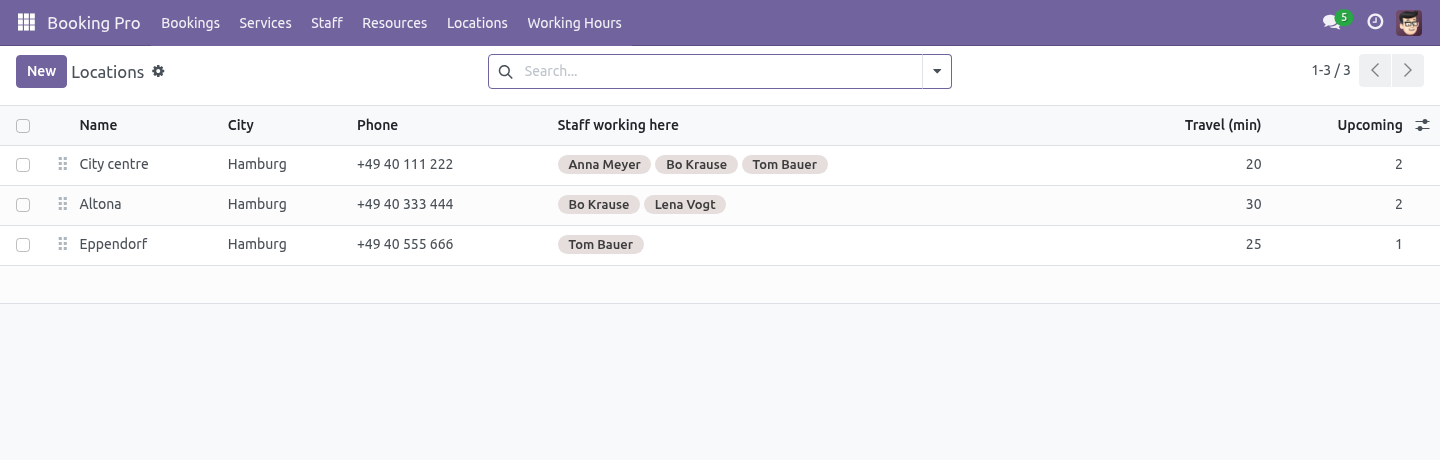Toggle the select-all header checkbox
This screenshot has height=460, width=1440.
tap(23, 125)
